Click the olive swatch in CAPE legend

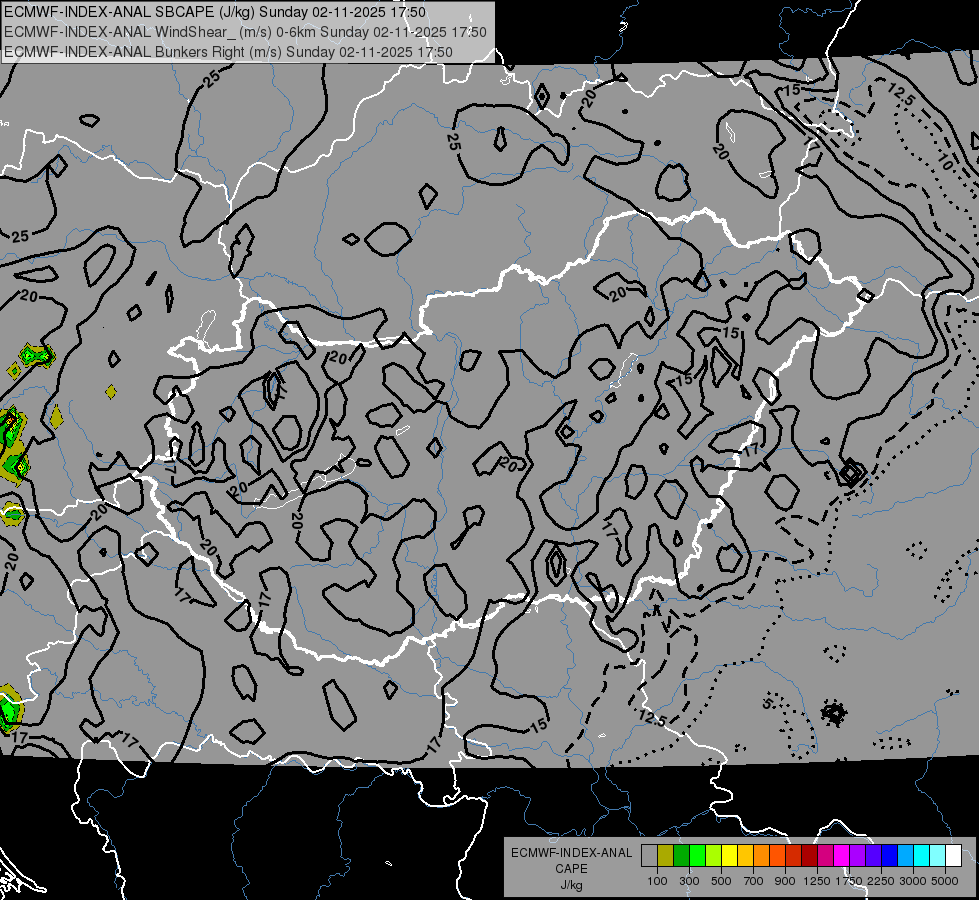666,856
